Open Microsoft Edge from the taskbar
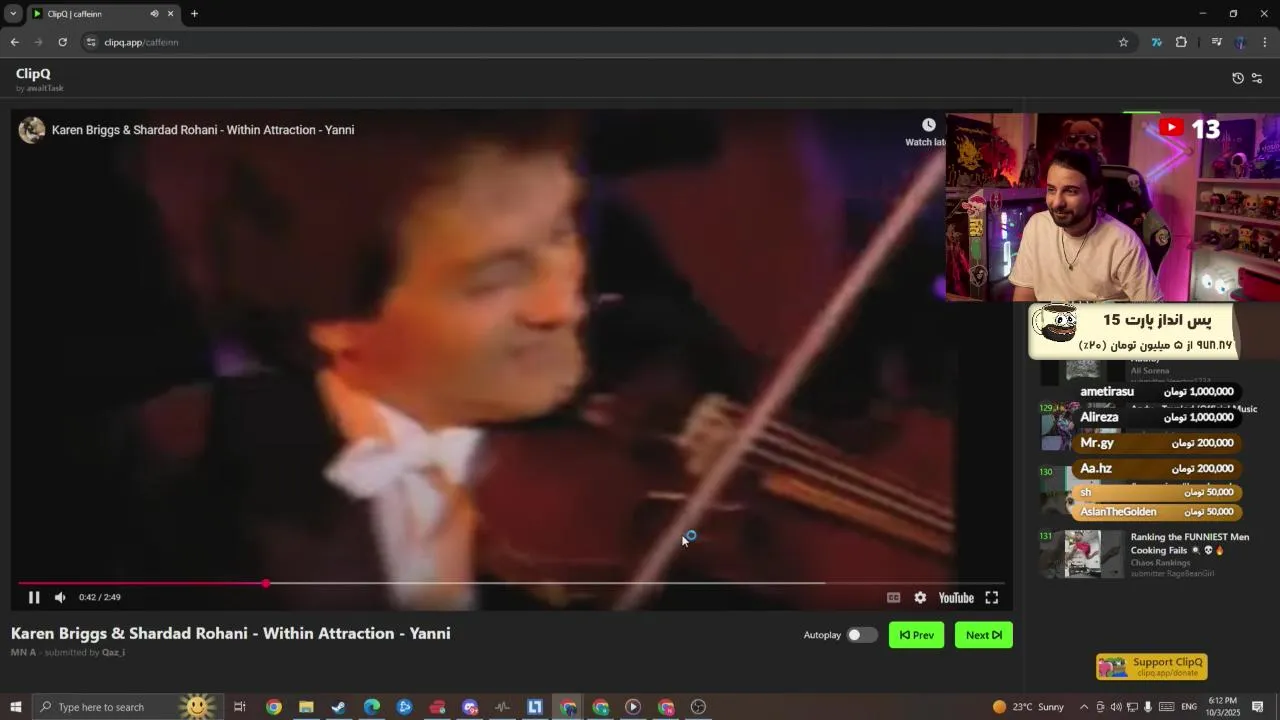The image size is (1280, 720). point(372,707)
